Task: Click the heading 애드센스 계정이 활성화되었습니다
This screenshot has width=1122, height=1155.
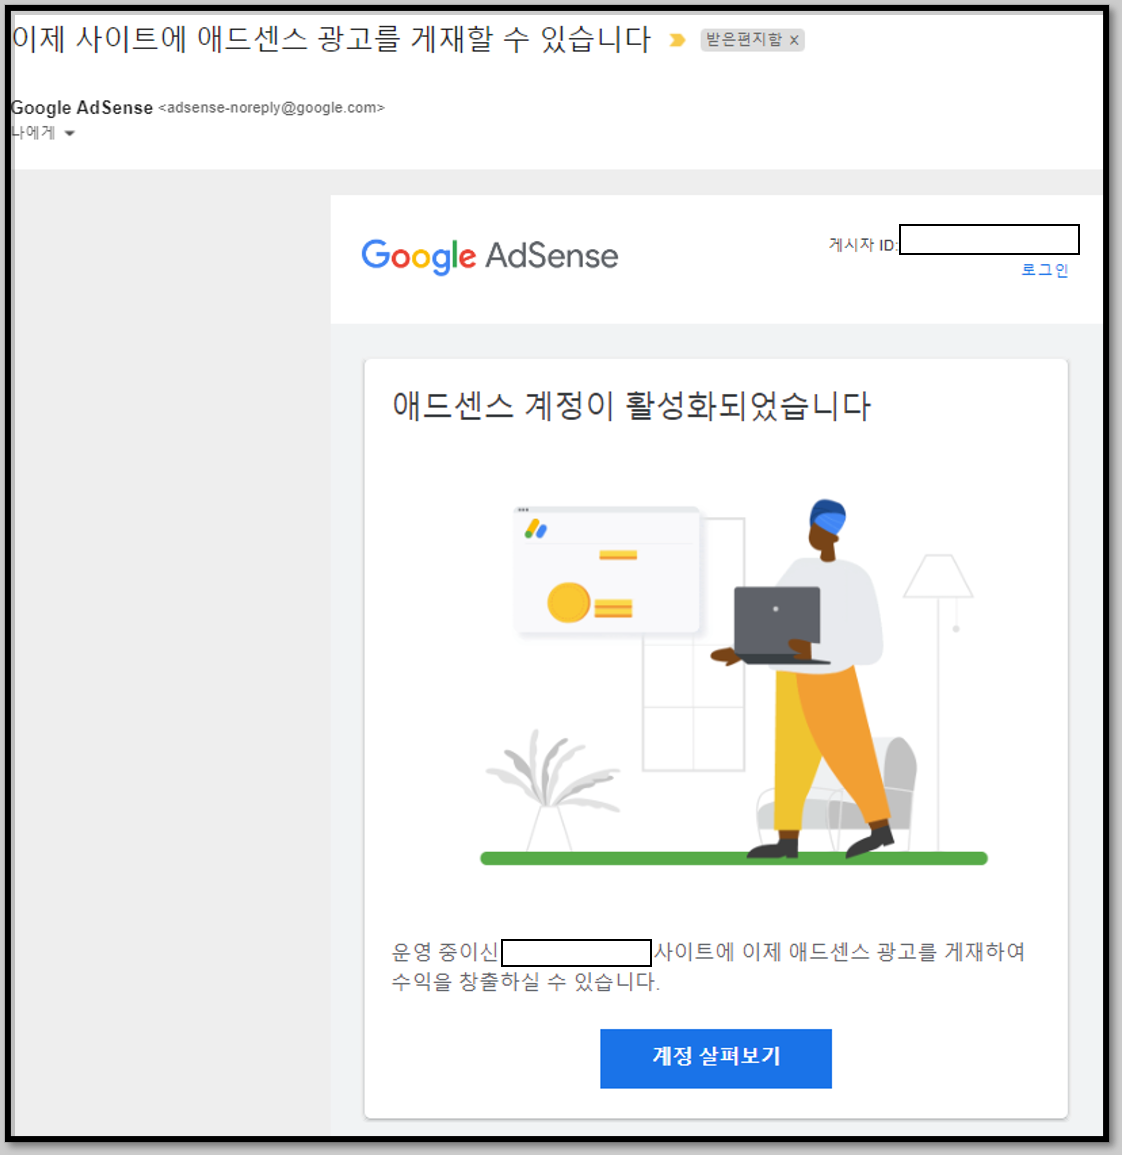Action: pyautogui.click(x=631, y=406)
